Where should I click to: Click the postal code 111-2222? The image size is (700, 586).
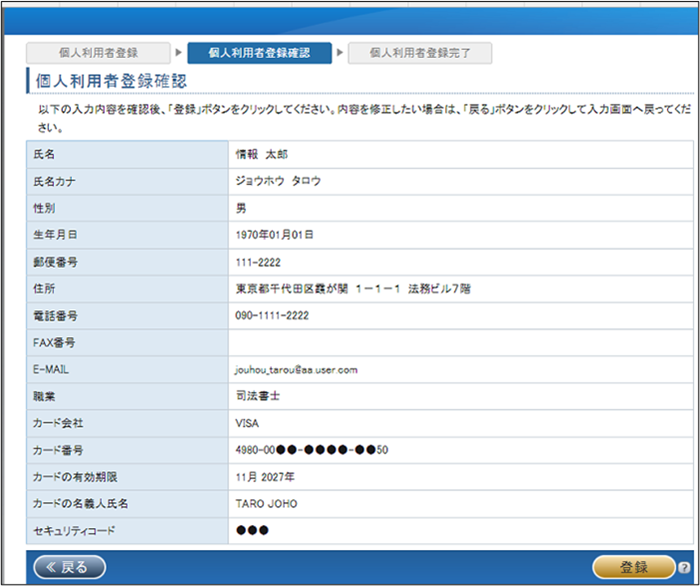[258, 261]
